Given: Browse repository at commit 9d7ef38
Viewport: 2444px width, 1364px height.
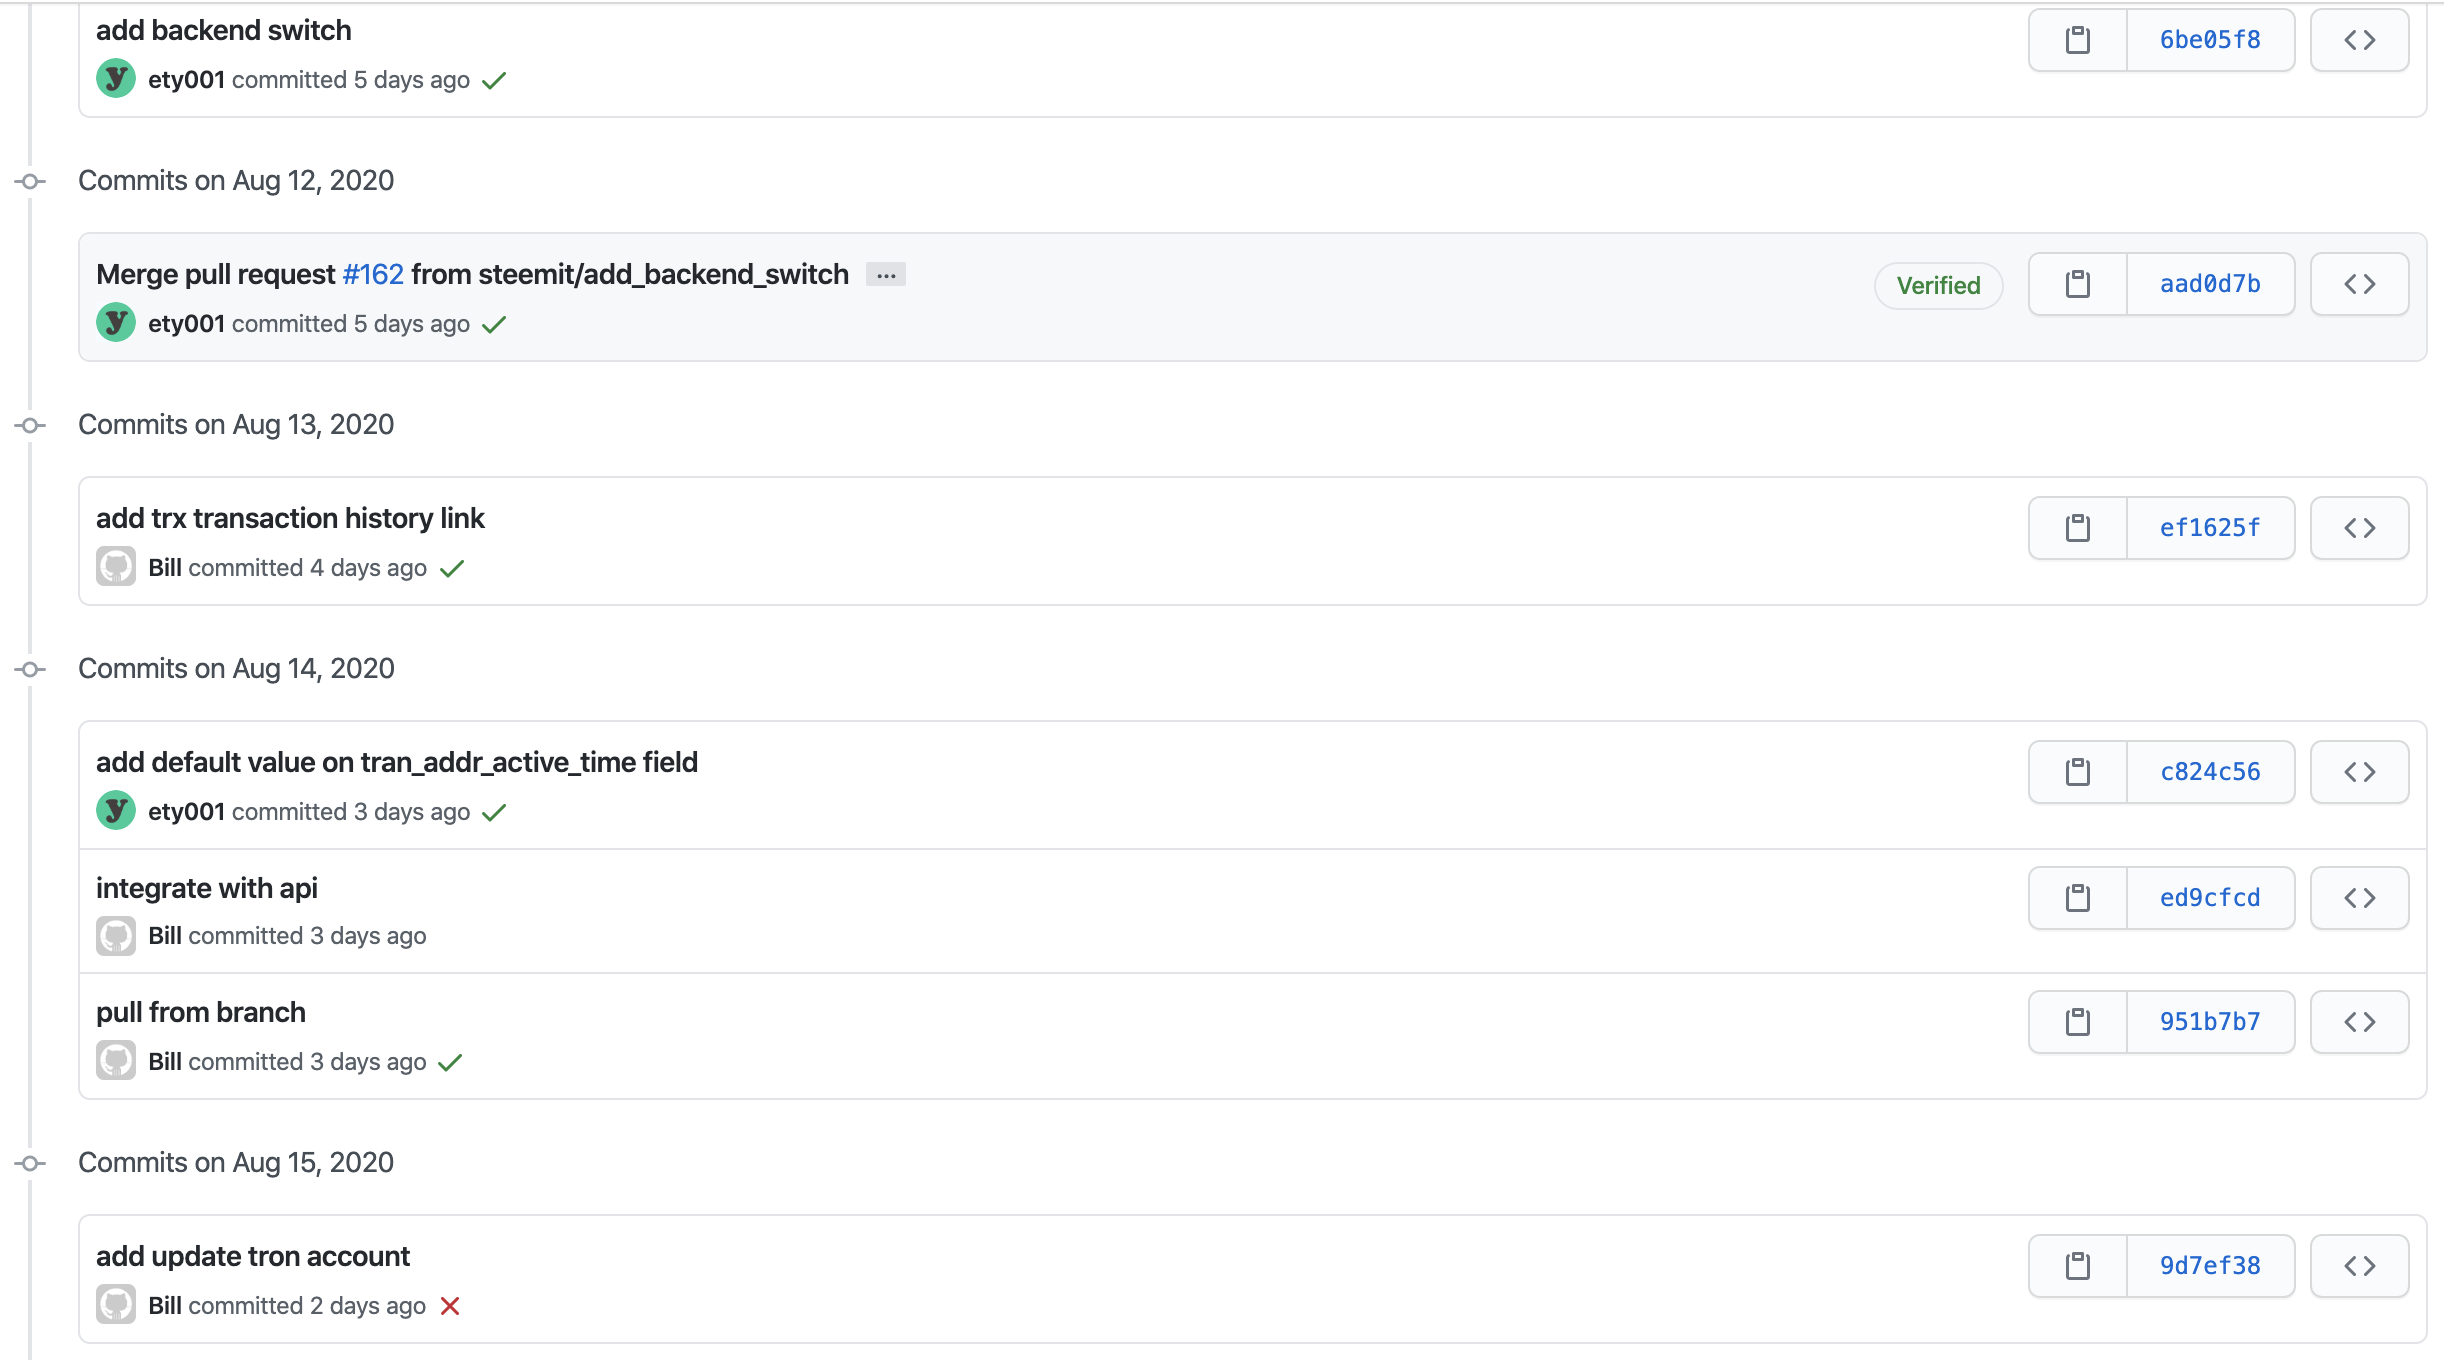Looking at the screenshot, I should pos(2359,1266).
